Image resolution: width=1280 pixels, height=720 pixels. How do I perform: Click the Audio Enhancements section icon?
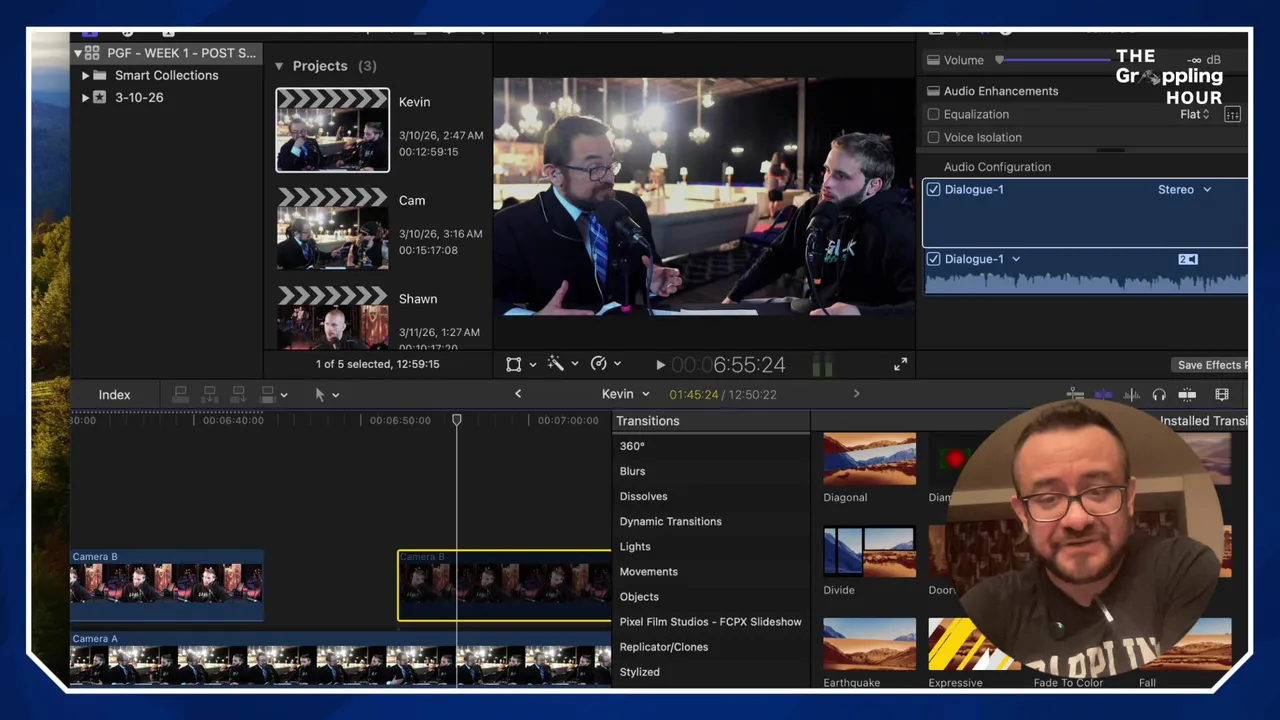point(933,91)
